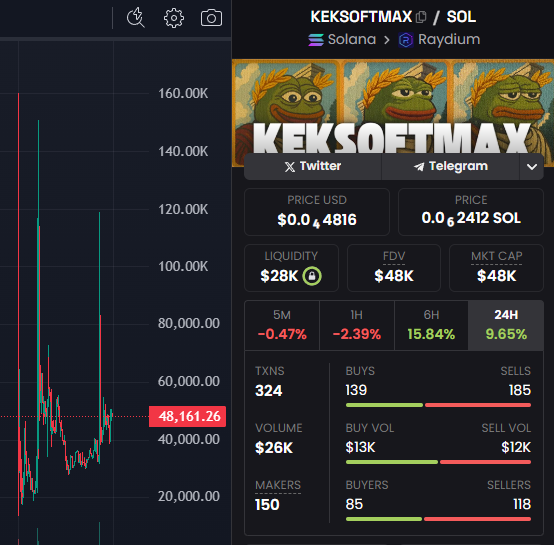Open the Twitter link button
This screenshot has width=554, height=545.
pyautogui.click(x=313, y=166)
